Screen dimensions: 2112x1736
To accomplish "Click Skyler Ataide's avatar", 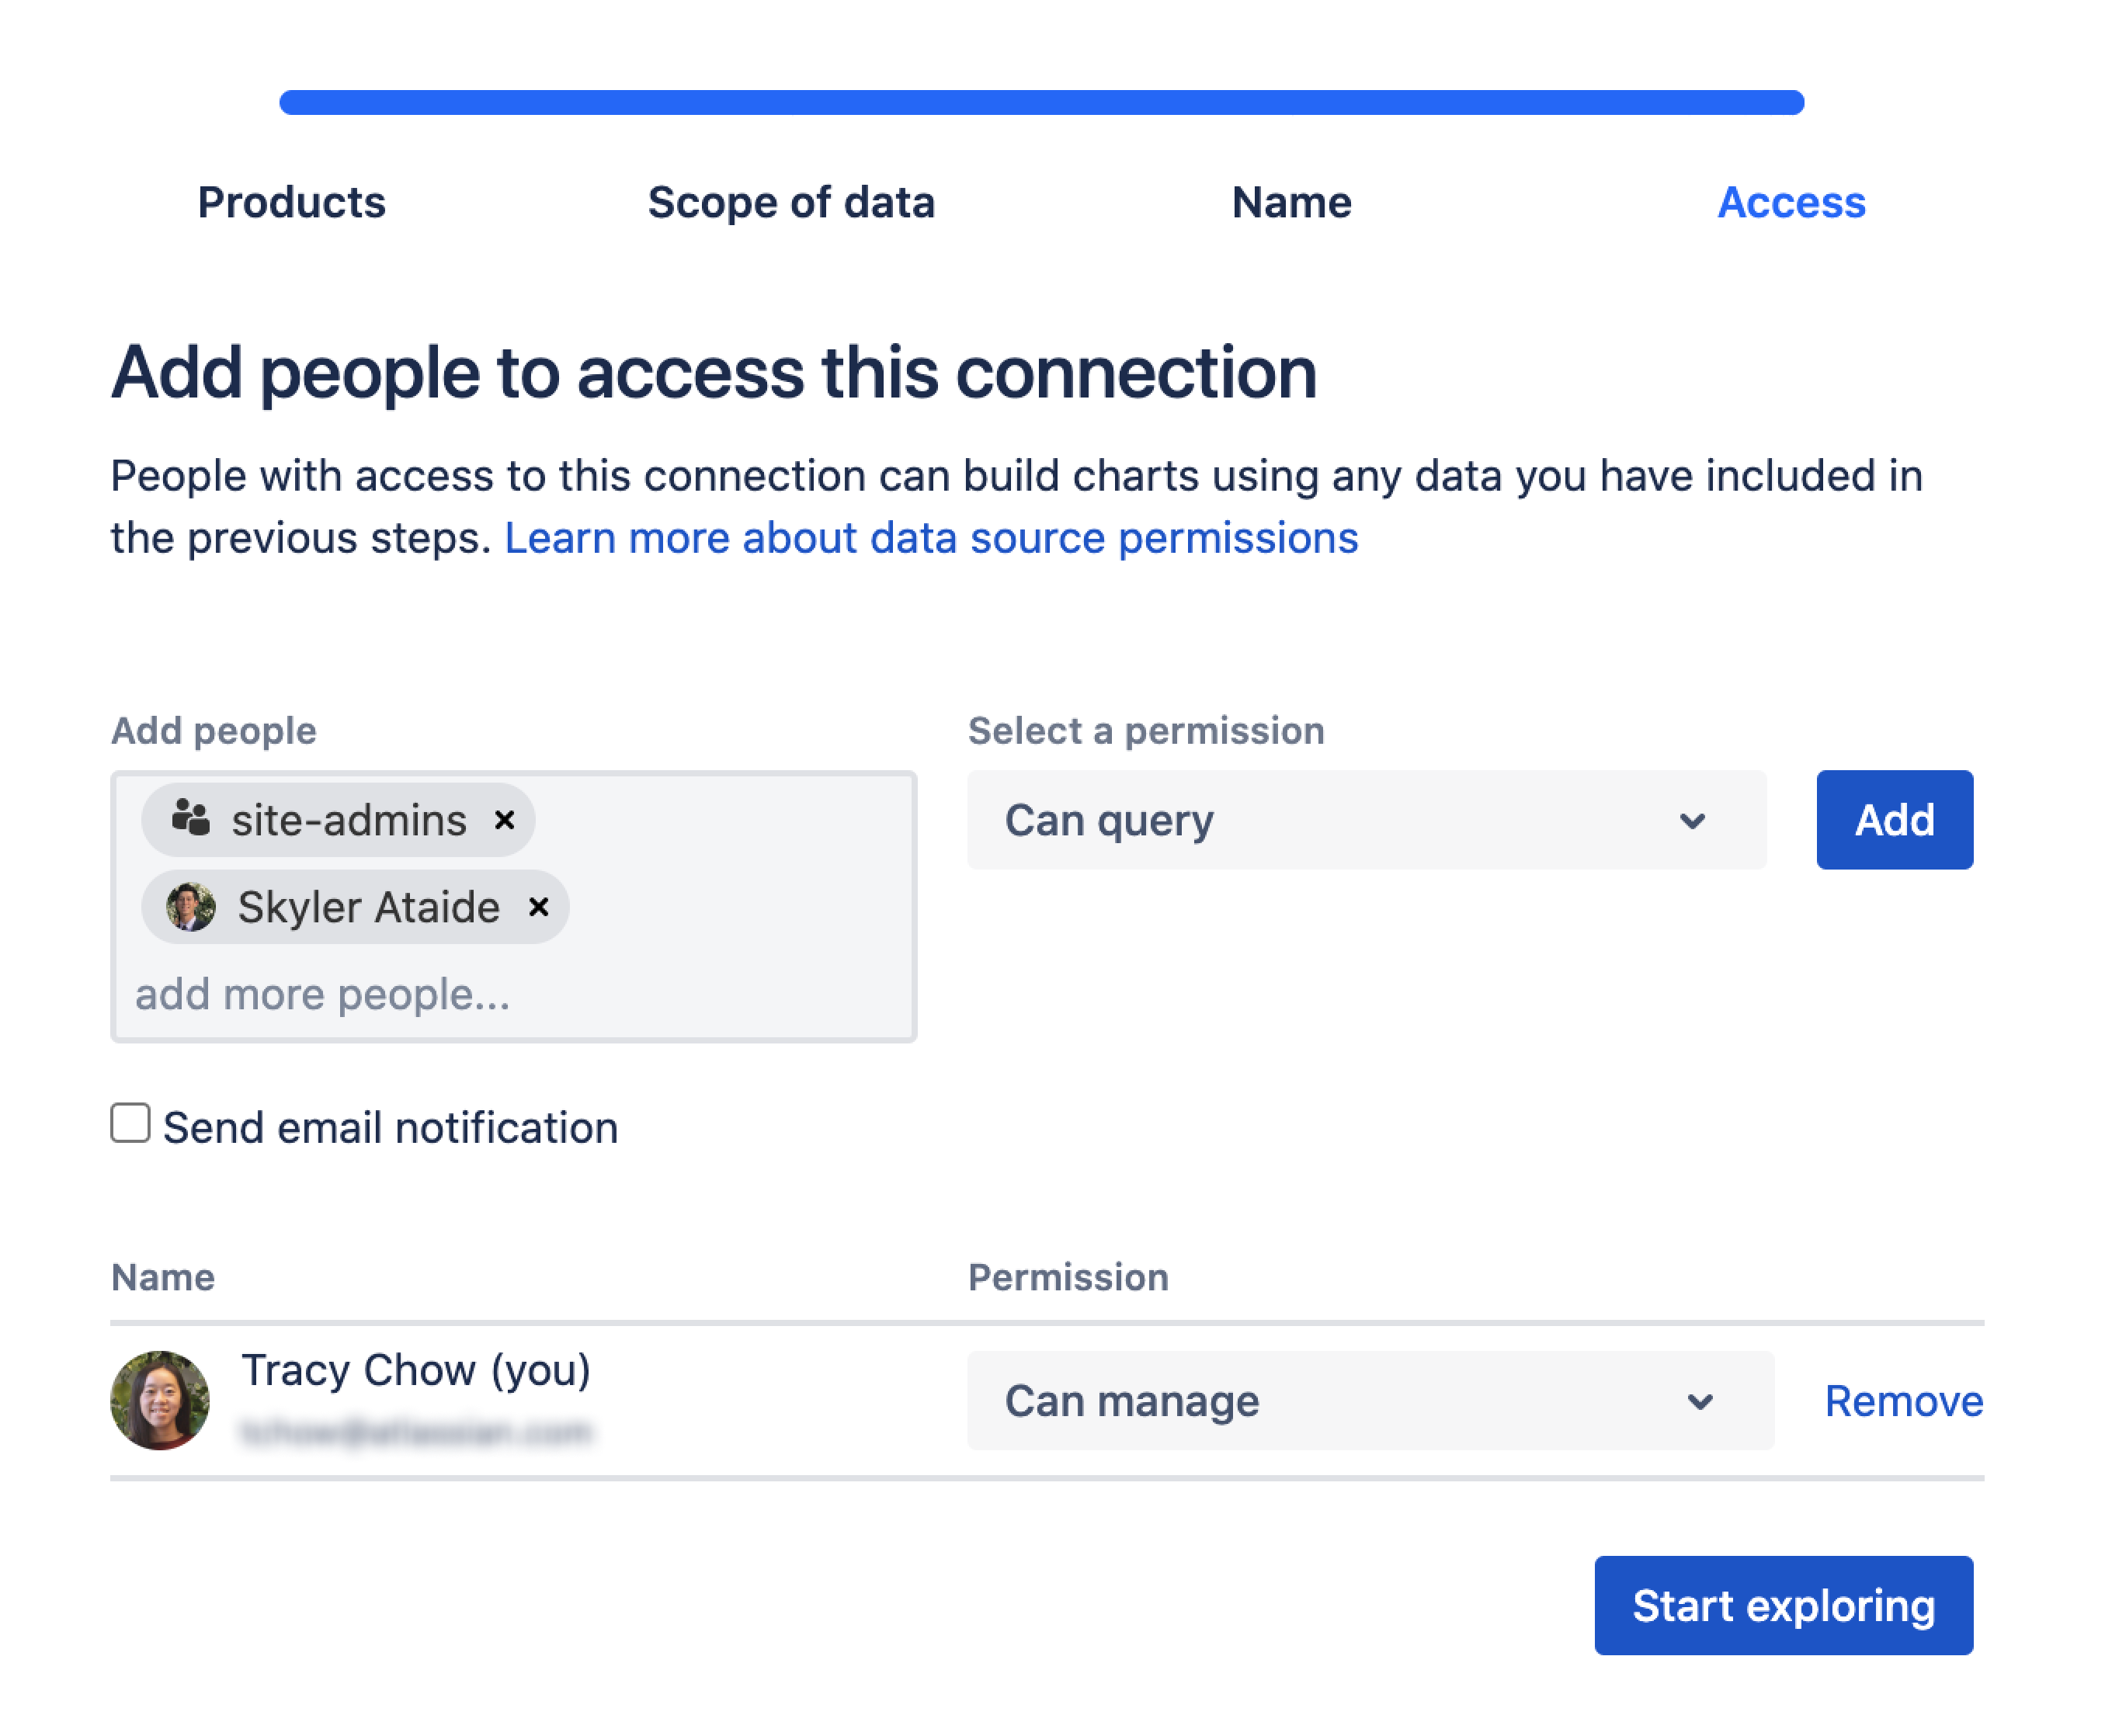I will 191,908.
